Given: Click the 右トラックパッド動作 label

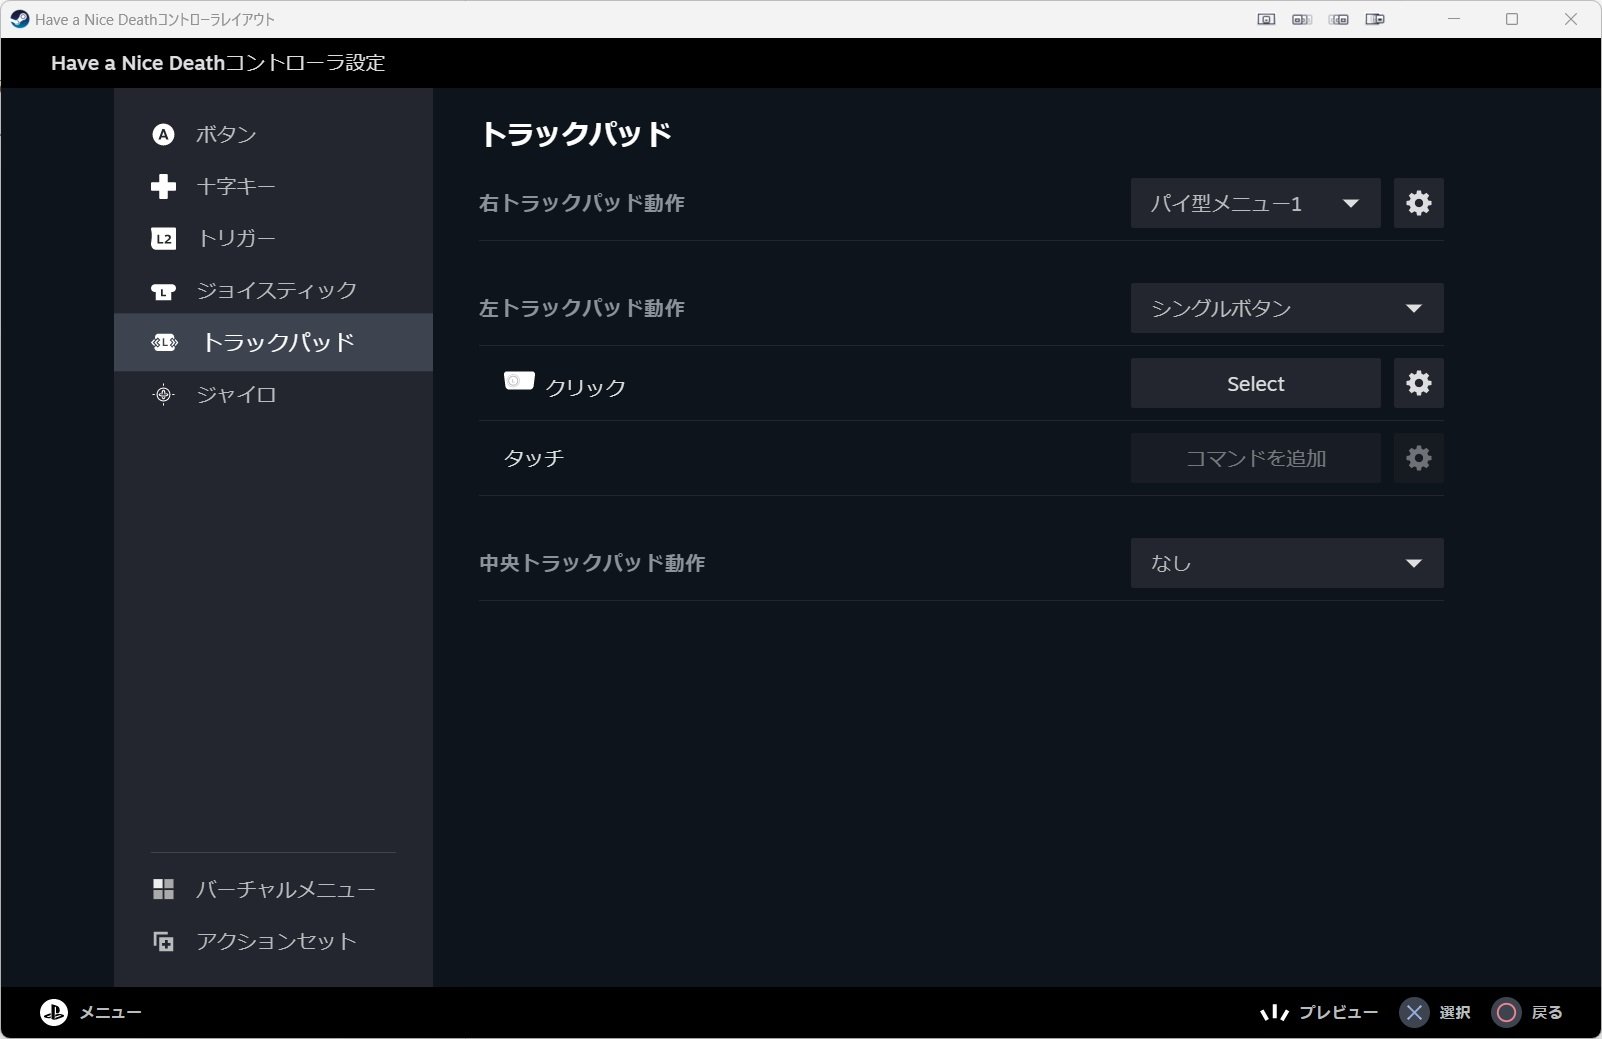Looking at the screenshot, I should [582, 203].
